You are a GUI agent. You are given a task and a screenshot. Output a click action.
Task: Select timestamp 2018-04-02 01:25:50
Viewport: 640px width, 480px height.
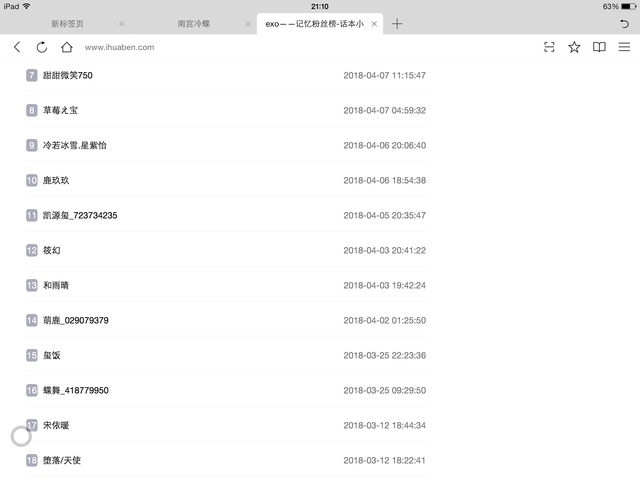(384, 321)
